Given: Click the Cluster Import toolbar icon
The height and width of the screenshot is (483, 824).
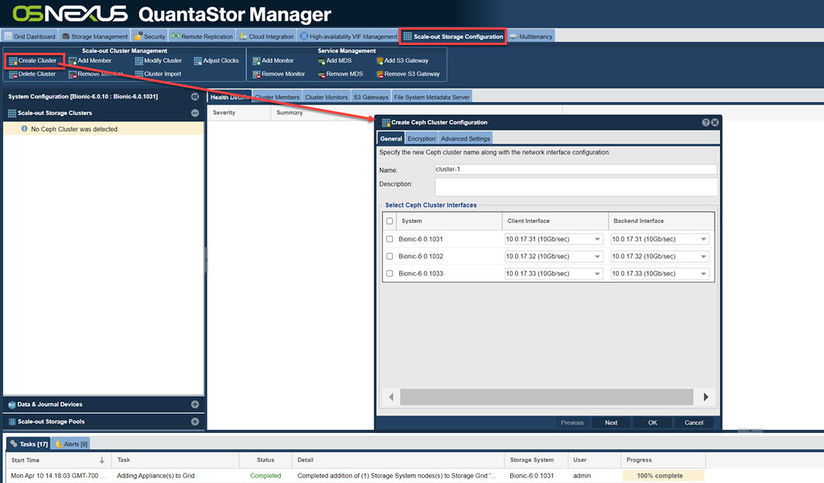Looking at the screenshot, I should [139, 74].
